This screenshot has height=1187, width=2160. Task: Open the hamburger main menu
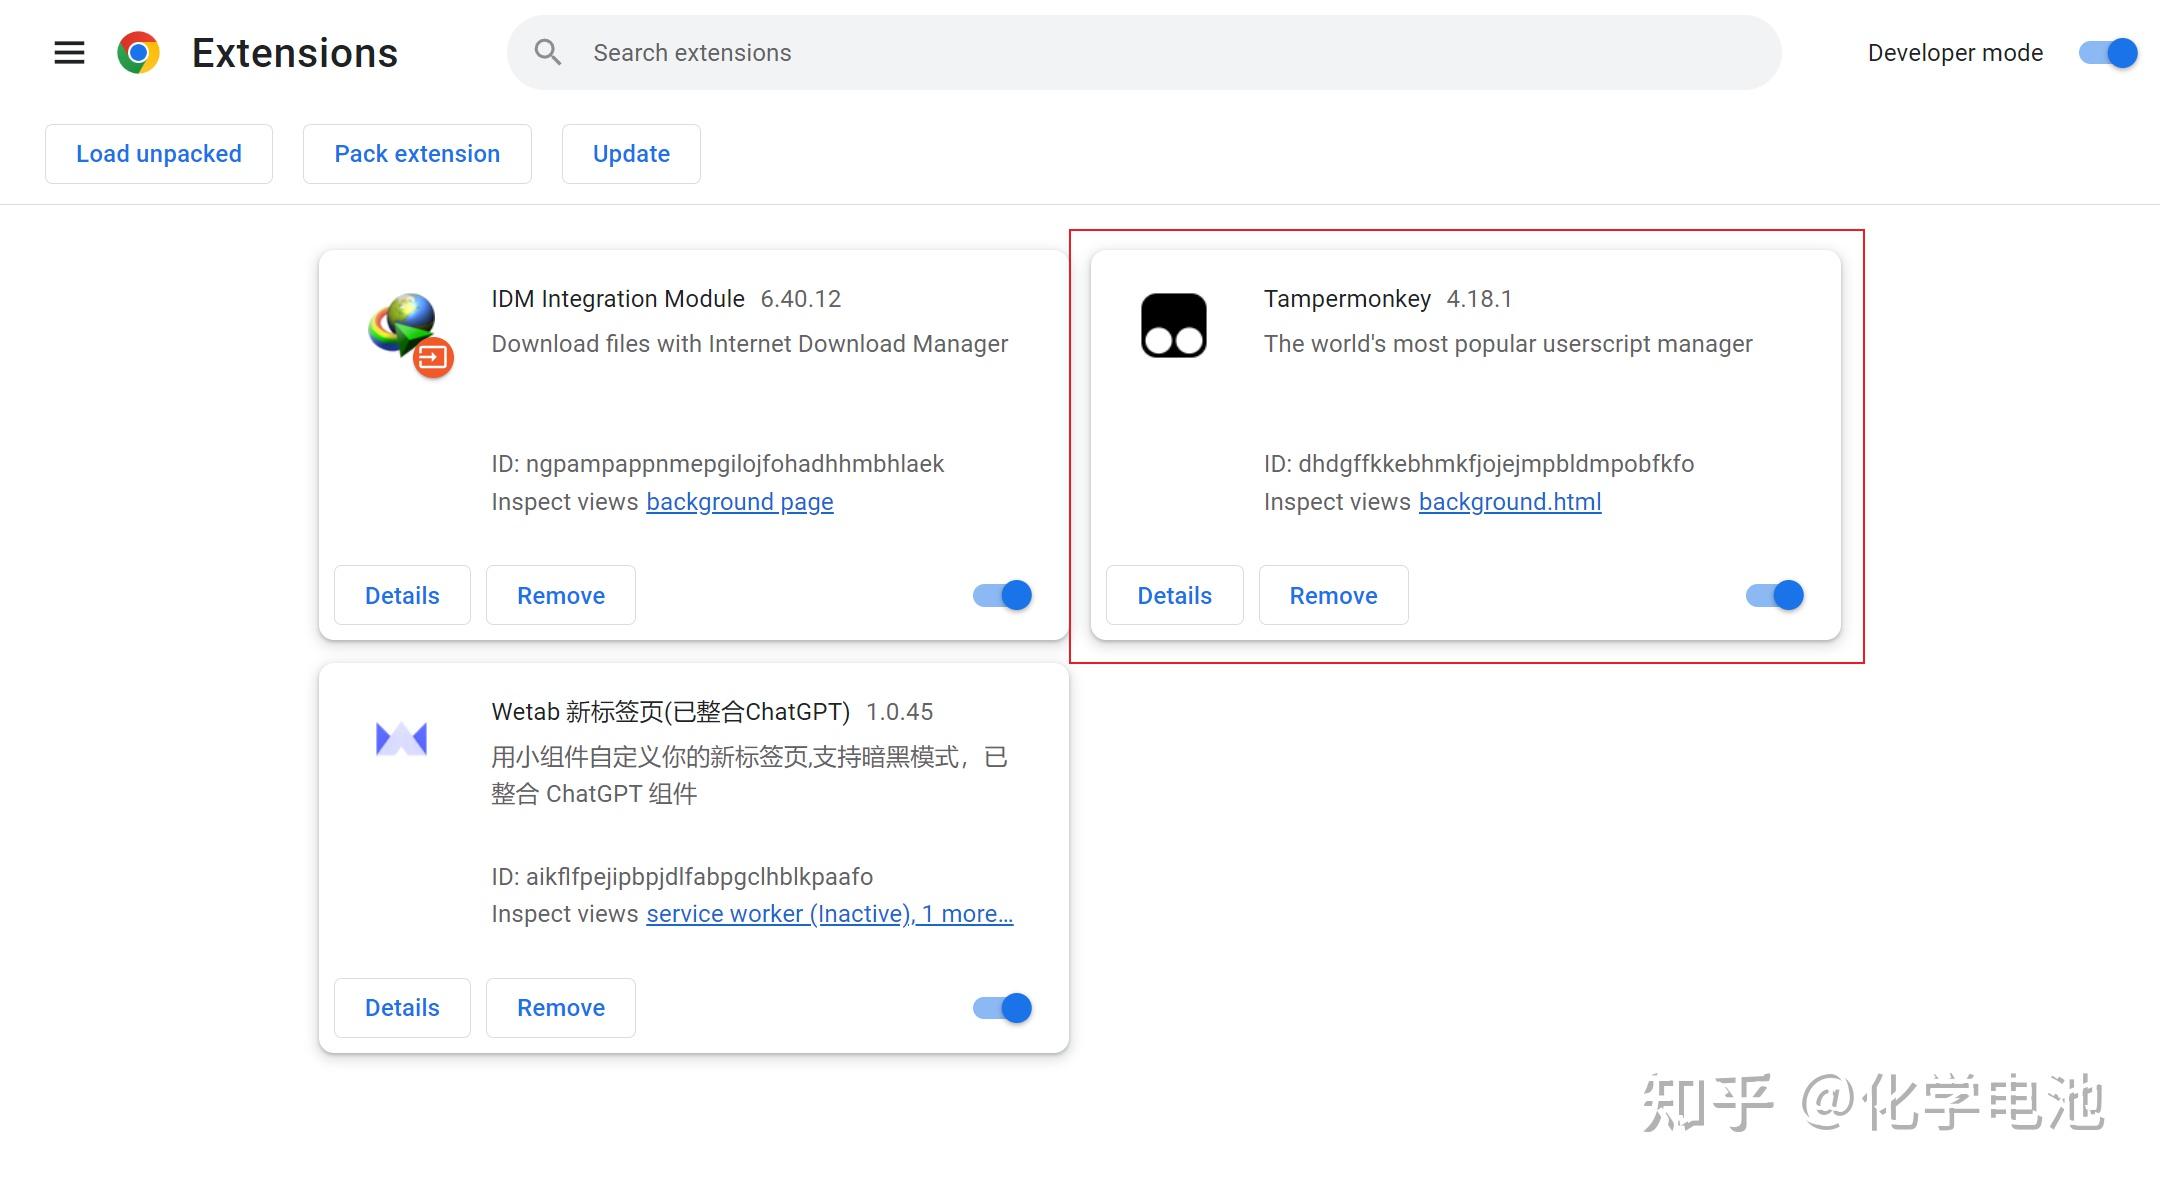pyautogui.click(x=69, y=52)
